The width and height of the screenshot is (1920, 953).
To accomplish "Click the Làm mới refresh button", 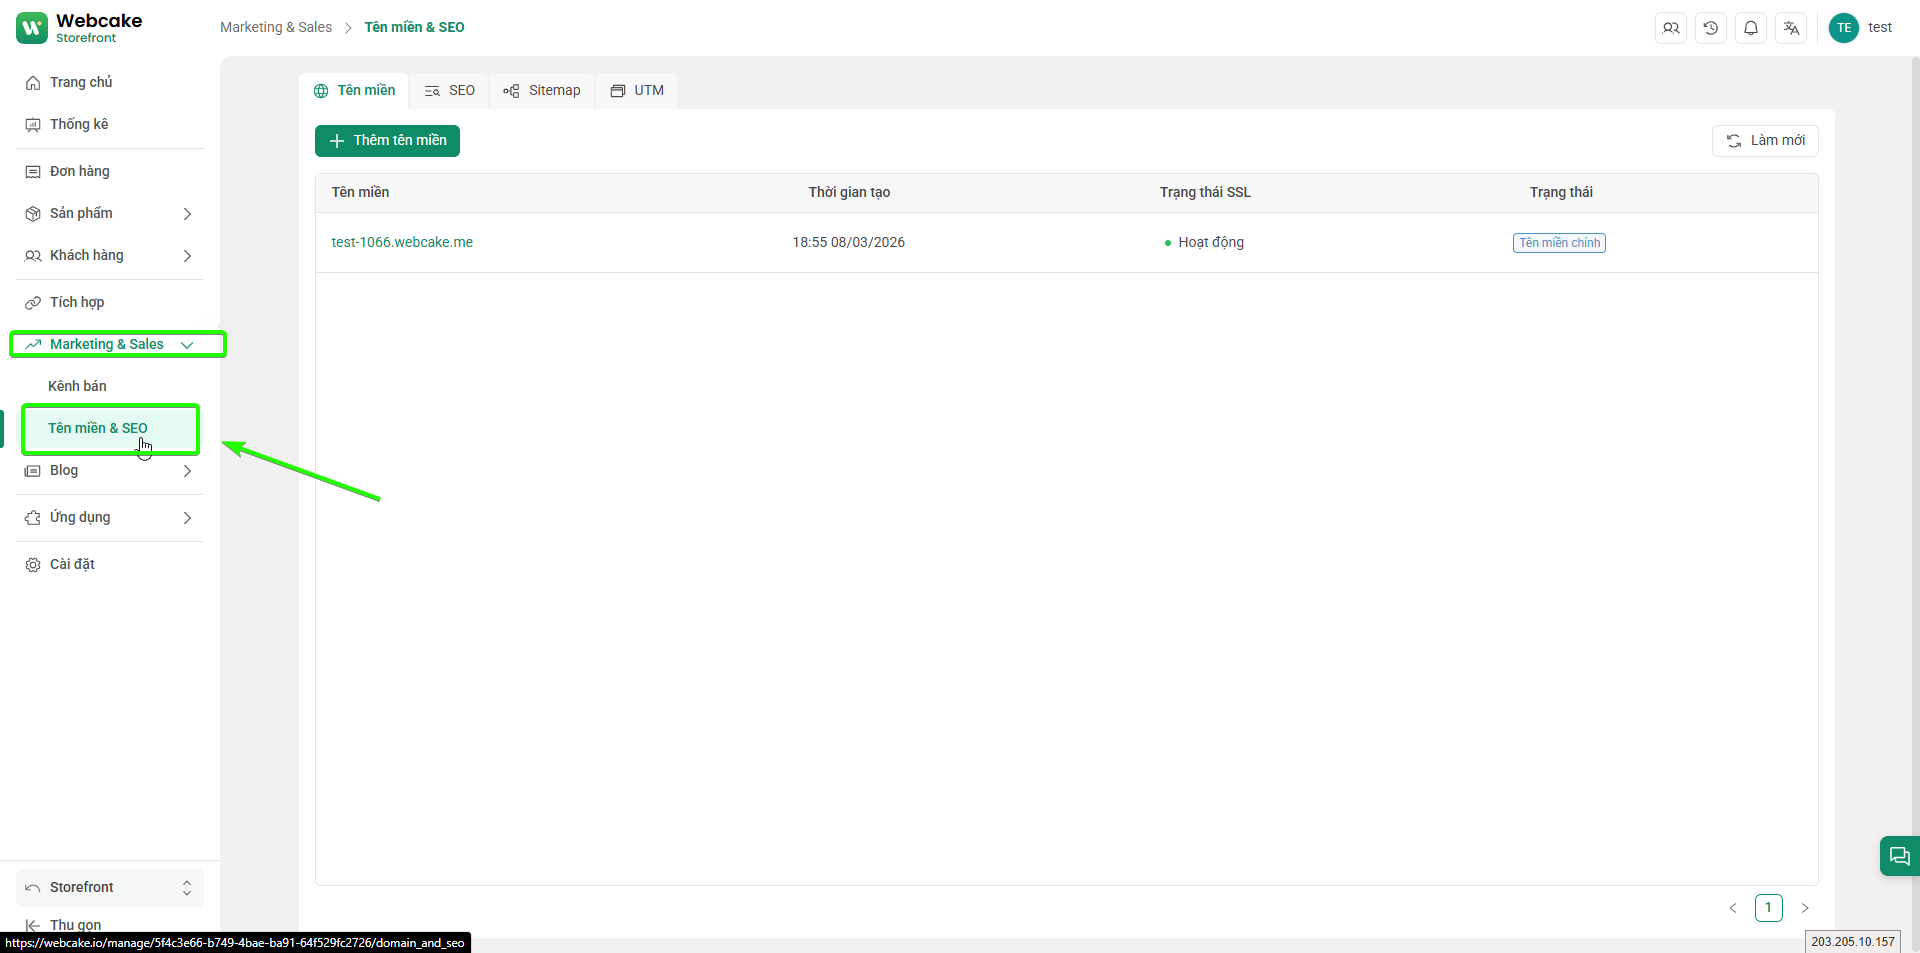I will tap(1765, 141).
